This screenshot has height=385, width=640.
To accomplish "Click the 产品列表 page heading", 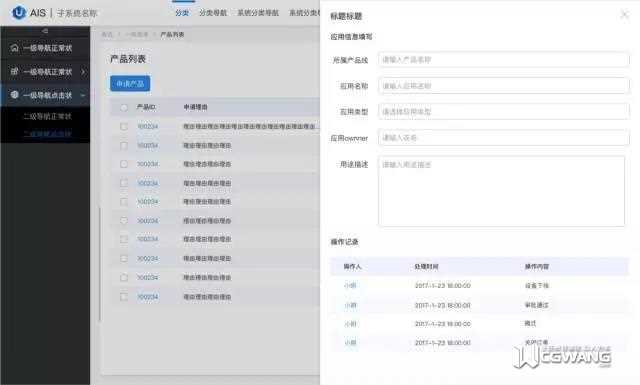I will [128, 59].
